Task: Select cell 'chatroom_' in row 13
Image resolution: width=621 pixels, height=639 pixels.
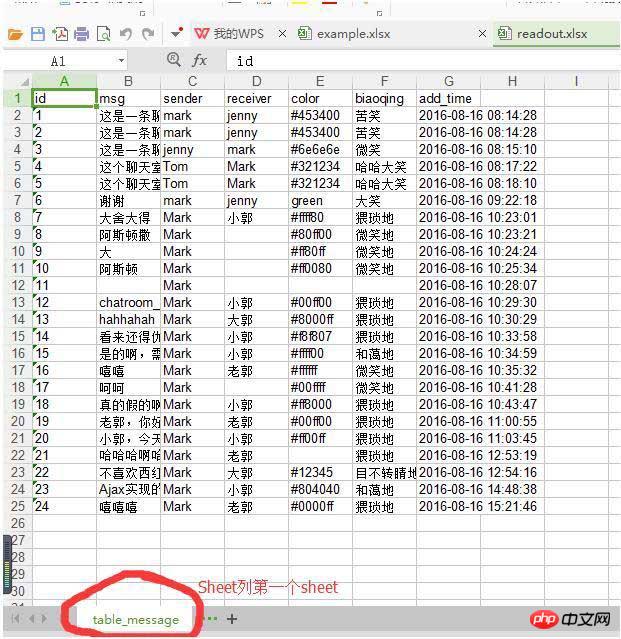Action: (128, 302)
